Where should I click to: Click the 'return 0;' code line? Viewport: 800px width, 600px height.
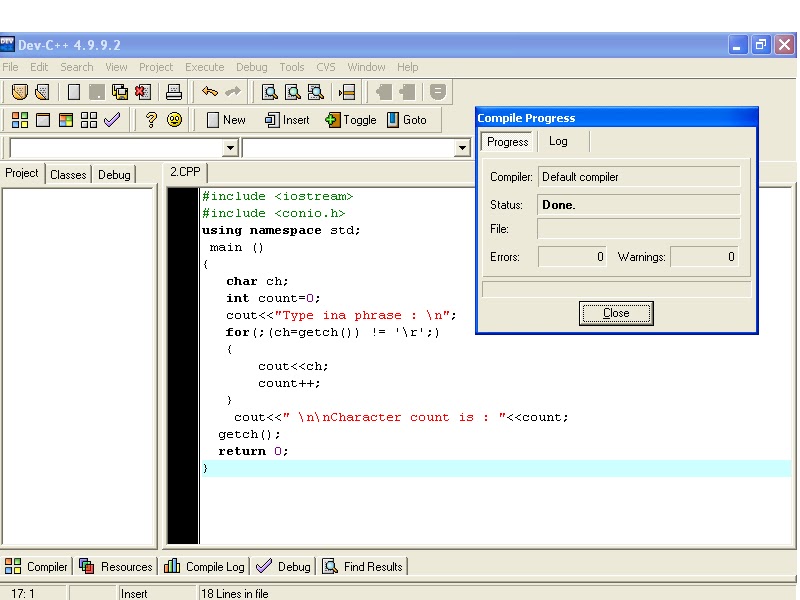pyautogui.click(x=253, y=451)
